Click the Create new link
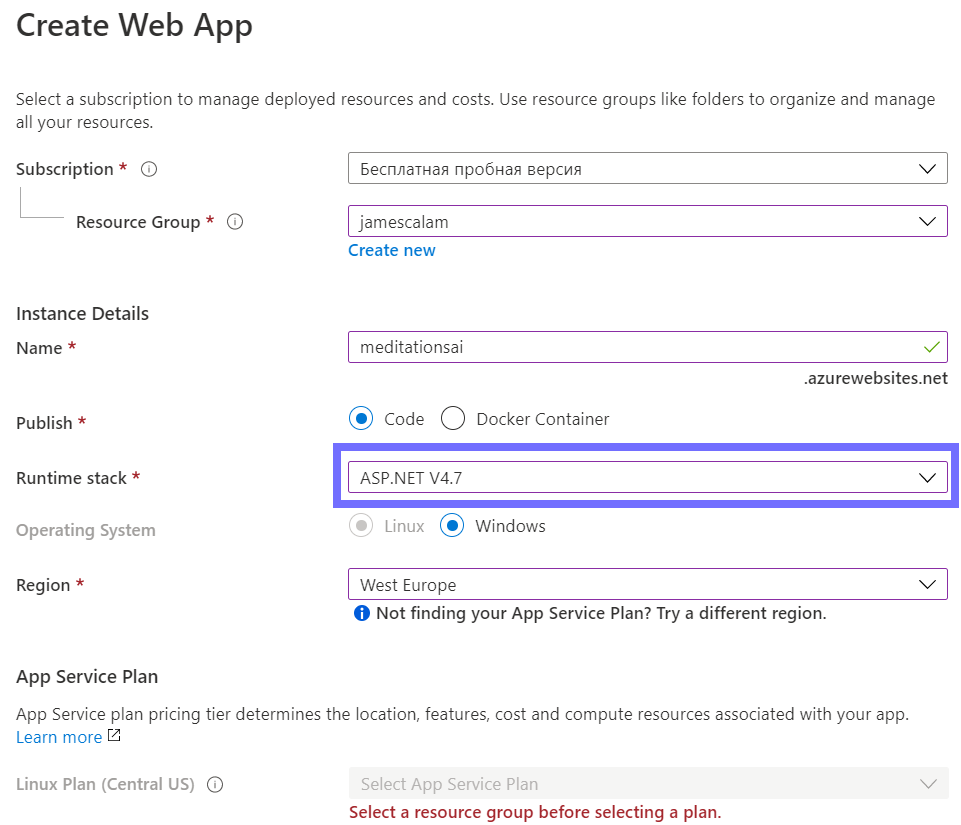Image resolution: width=961 pixels, height=825 pixels. click(x=392, y=250)
